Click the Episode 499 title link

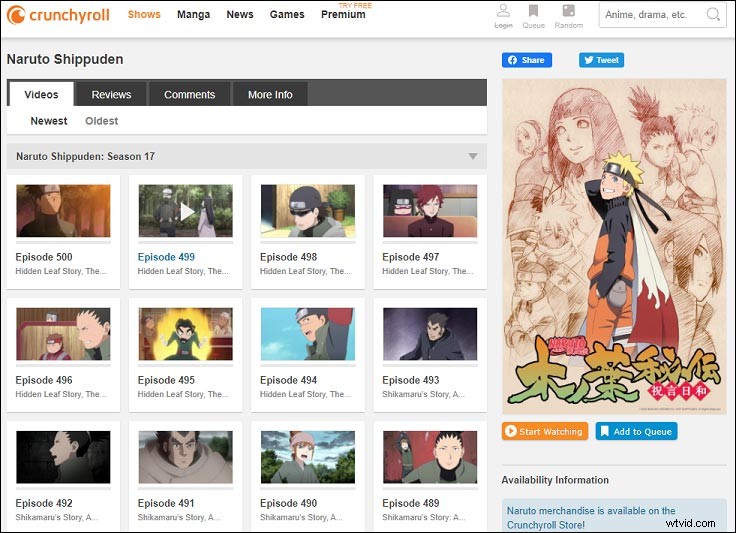click(x=166, y=257)
